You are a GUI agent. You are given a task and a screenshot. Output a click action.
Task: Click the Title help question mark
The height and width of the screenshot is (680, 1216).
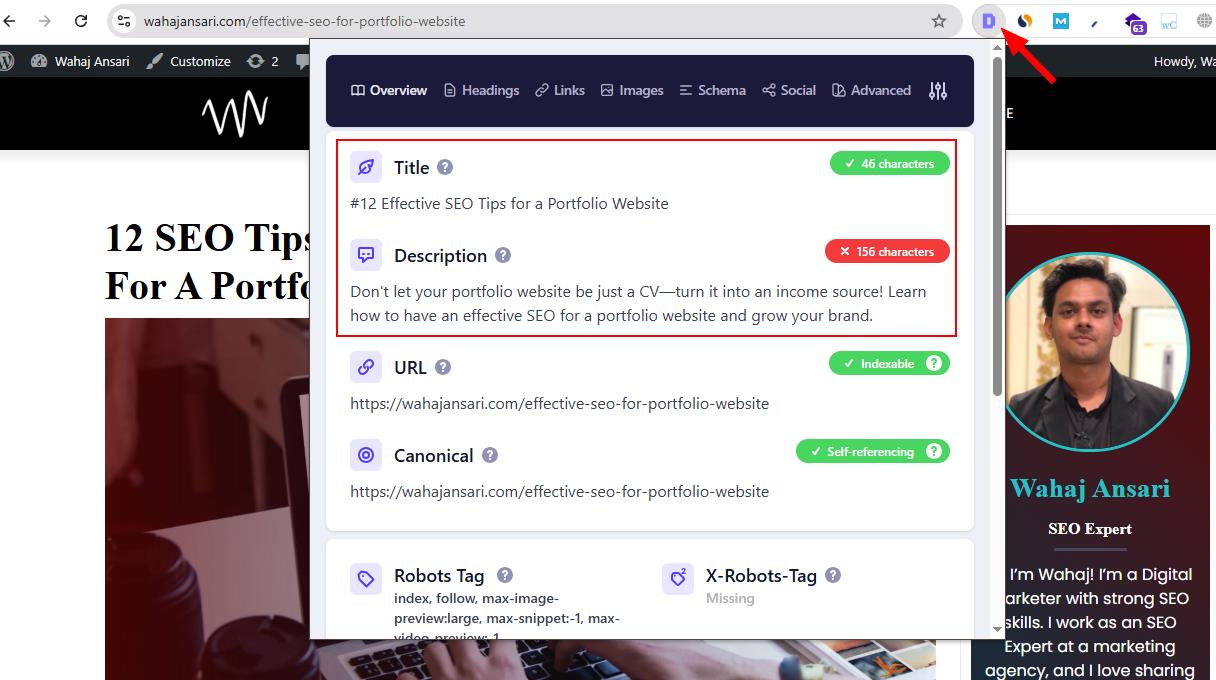445,168
